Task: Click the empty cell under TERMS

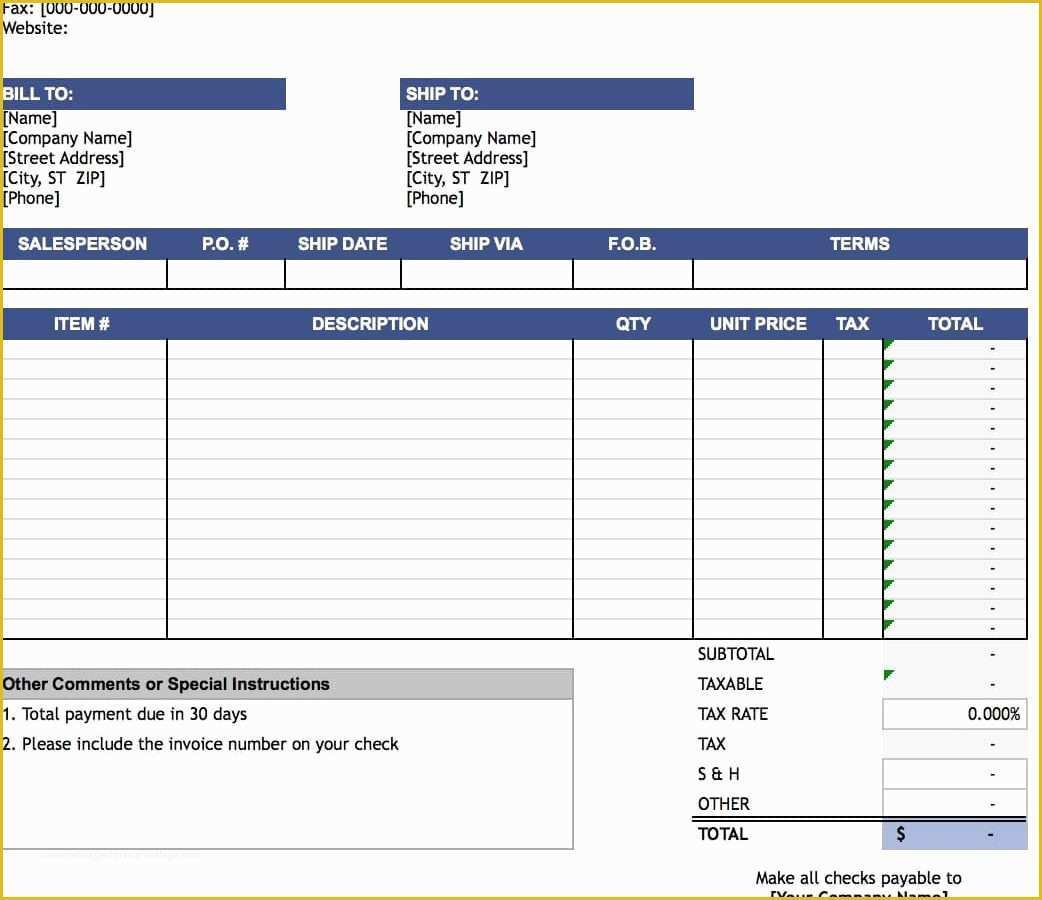Action: click(x=860, y=274)
